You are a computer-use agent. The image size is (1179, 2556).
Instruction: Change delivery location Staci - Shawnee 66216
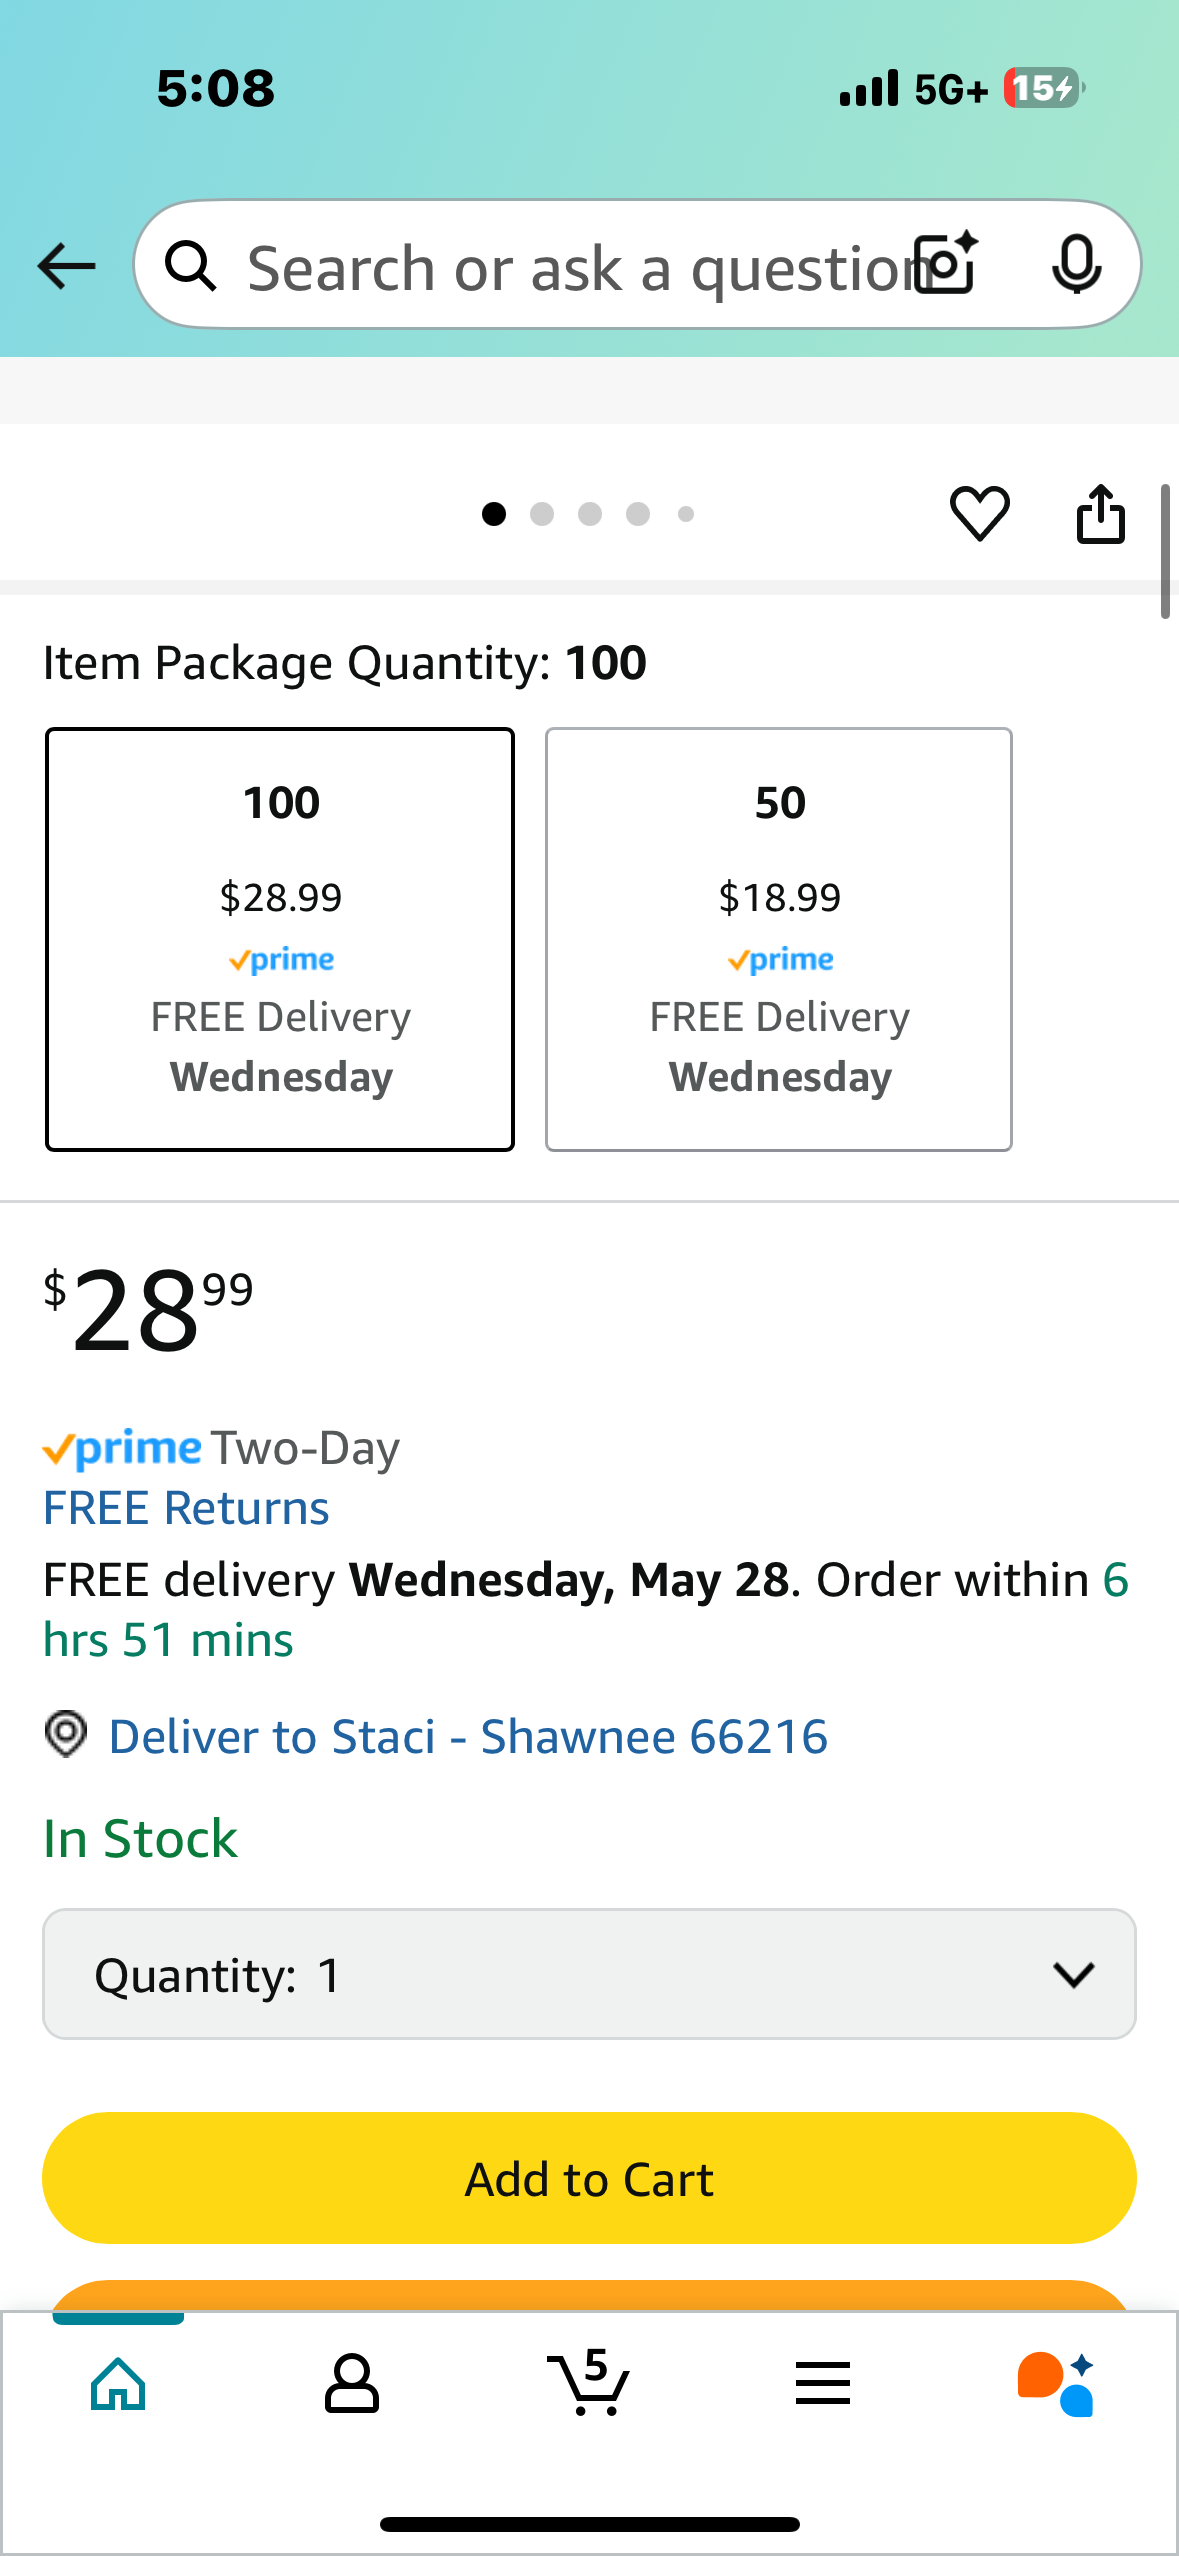coord(467,1737)
